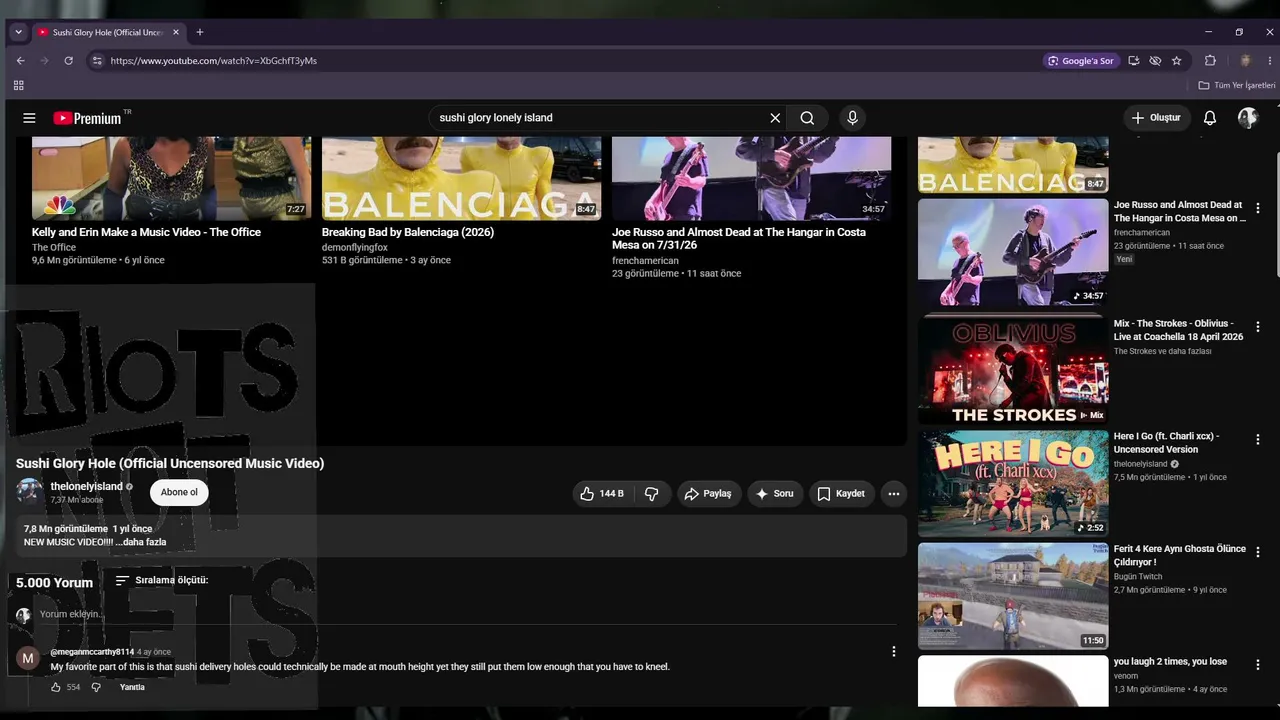Play Ferit 4 Kere Aynı Ghosta video thumbnail
Image resolution: width=1280 pixels, height=720 pixels.
[1013, 596]
